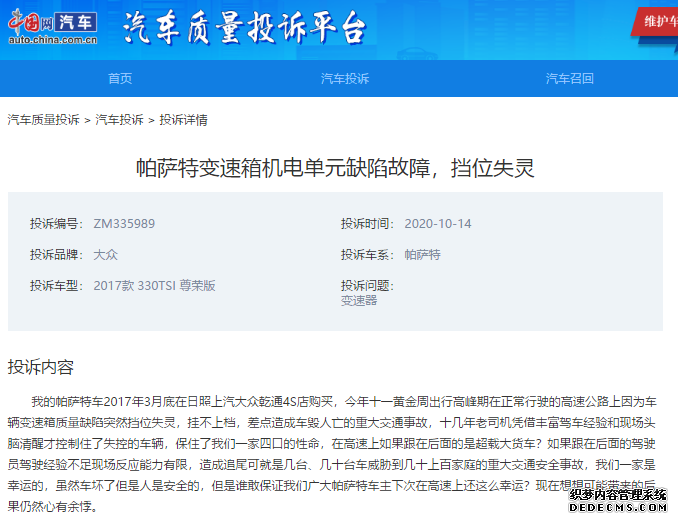Image resolution: width=678 pixels, height=522 pixels.
Task: Click the 汽车质量投诉 breadcrumb link
Action: tap(43, 120)
